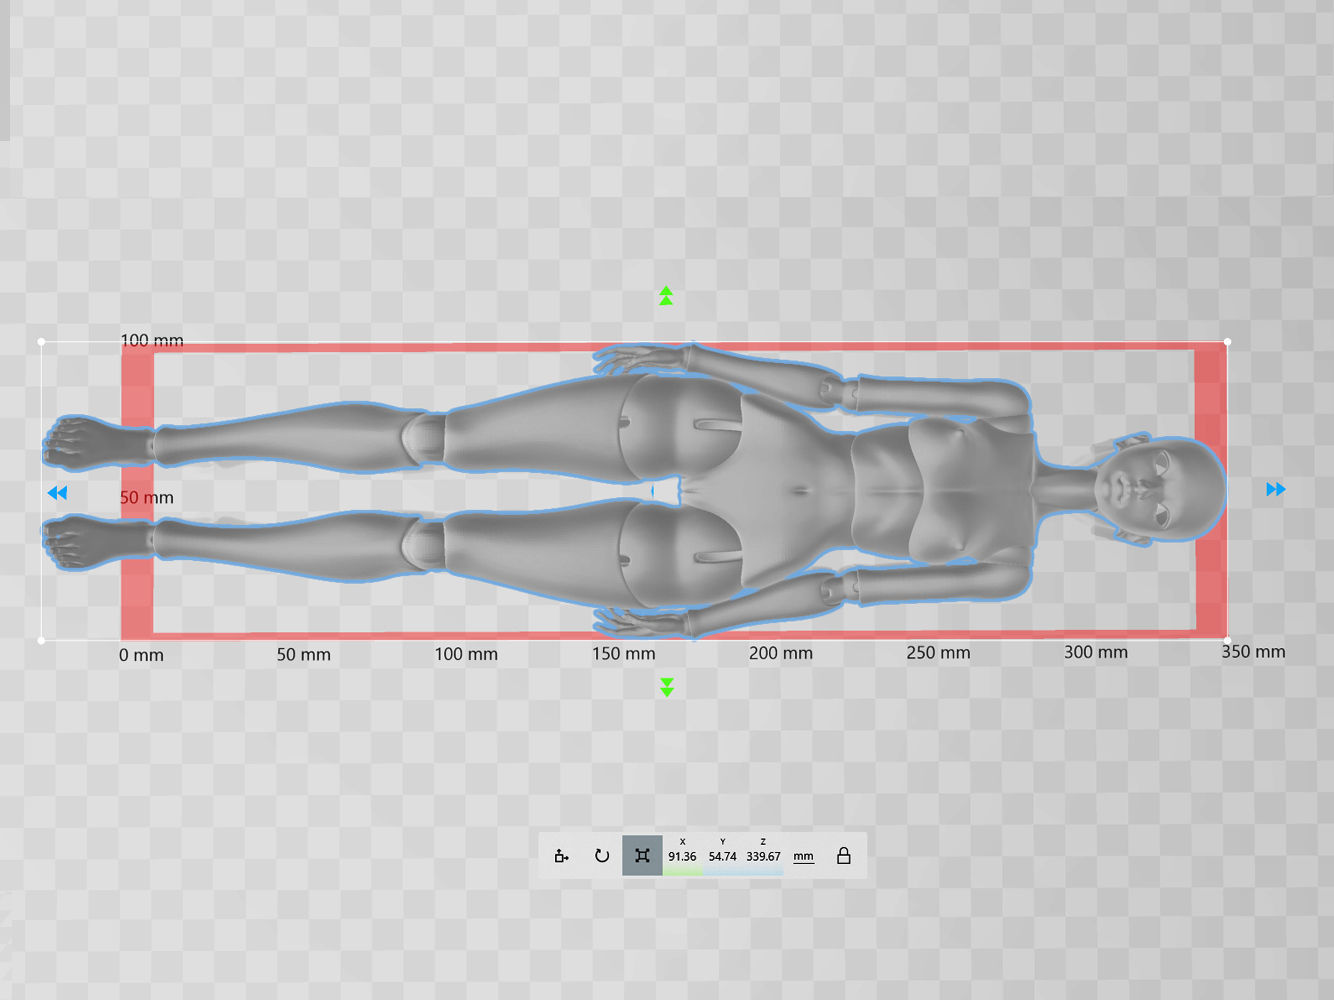The height and width of the screenshot is (1000, 1334).
Task: Click the 350 mm ruler label
Action: tap(1253, 652)
